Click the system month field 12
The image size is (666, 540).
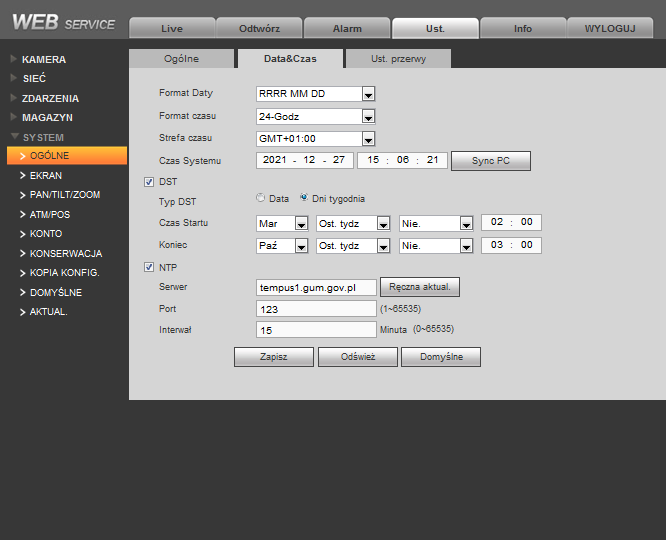[309, 160]
